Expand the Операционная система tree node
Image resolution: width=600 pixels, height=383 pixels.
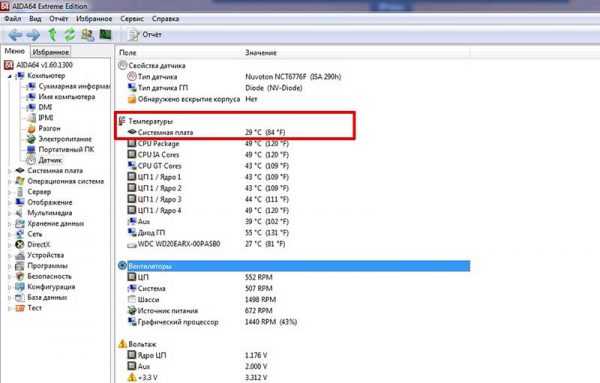[10, 181]
